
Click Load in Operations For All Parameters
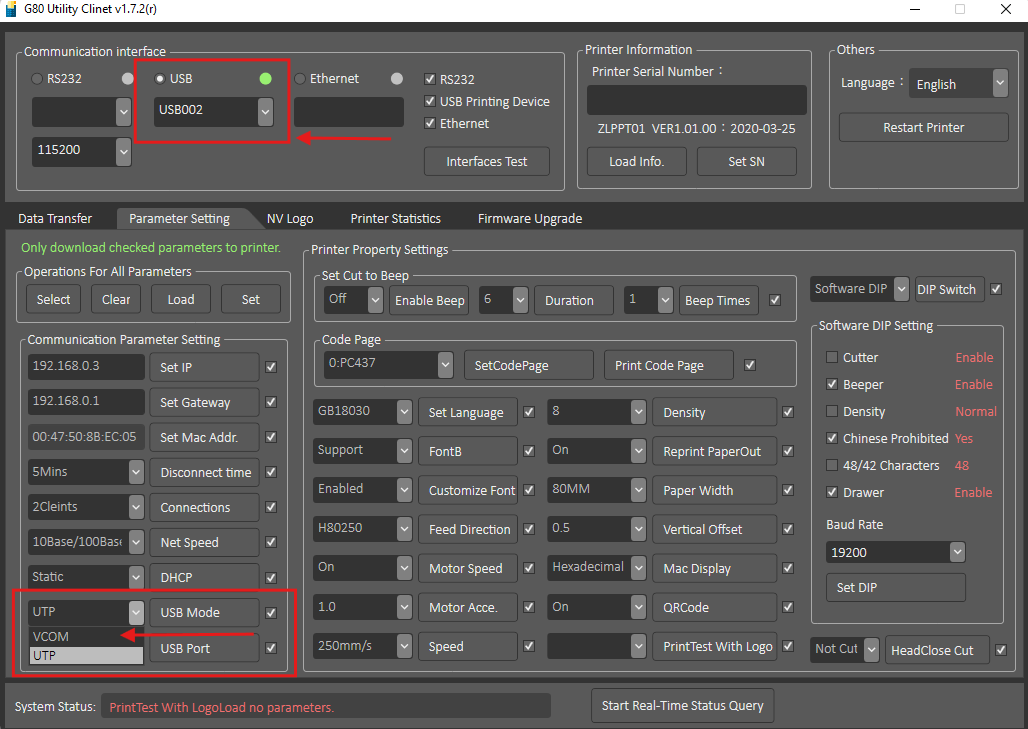tap(181, 299)
